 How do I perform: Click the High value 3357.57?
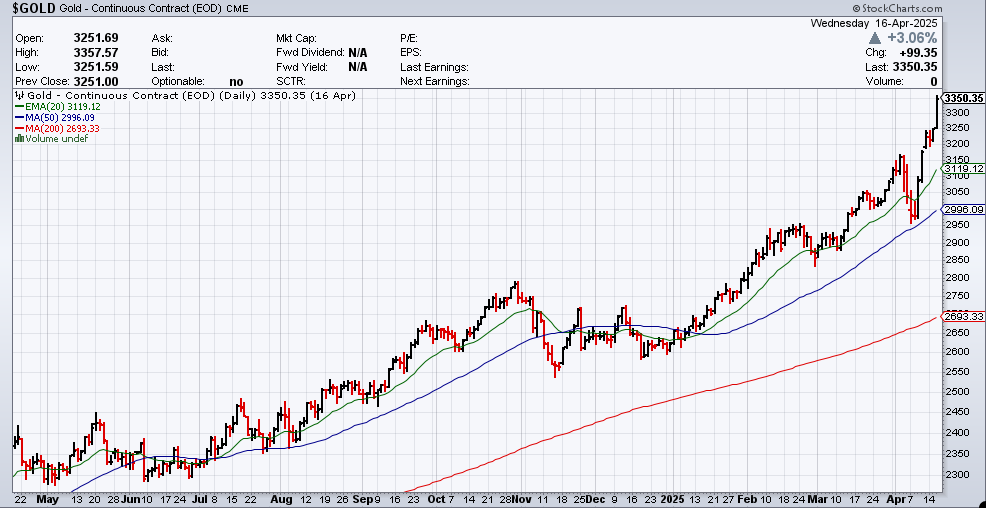pyautogui.click(x=96, y=51)
